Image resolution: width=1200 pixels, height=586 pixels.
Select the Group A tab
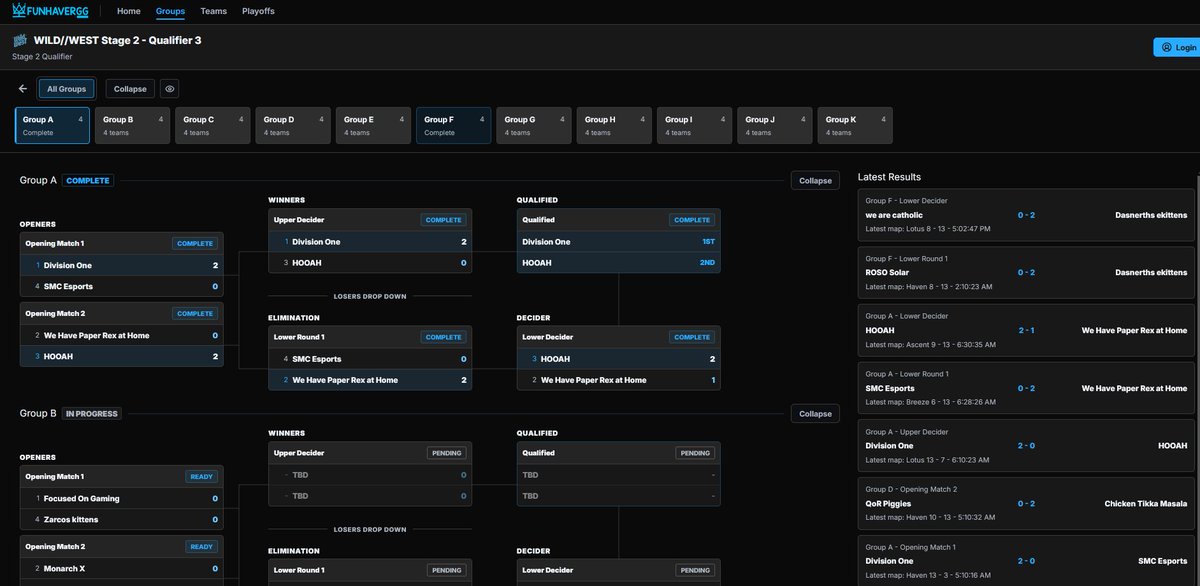click(x=52, y=125)
